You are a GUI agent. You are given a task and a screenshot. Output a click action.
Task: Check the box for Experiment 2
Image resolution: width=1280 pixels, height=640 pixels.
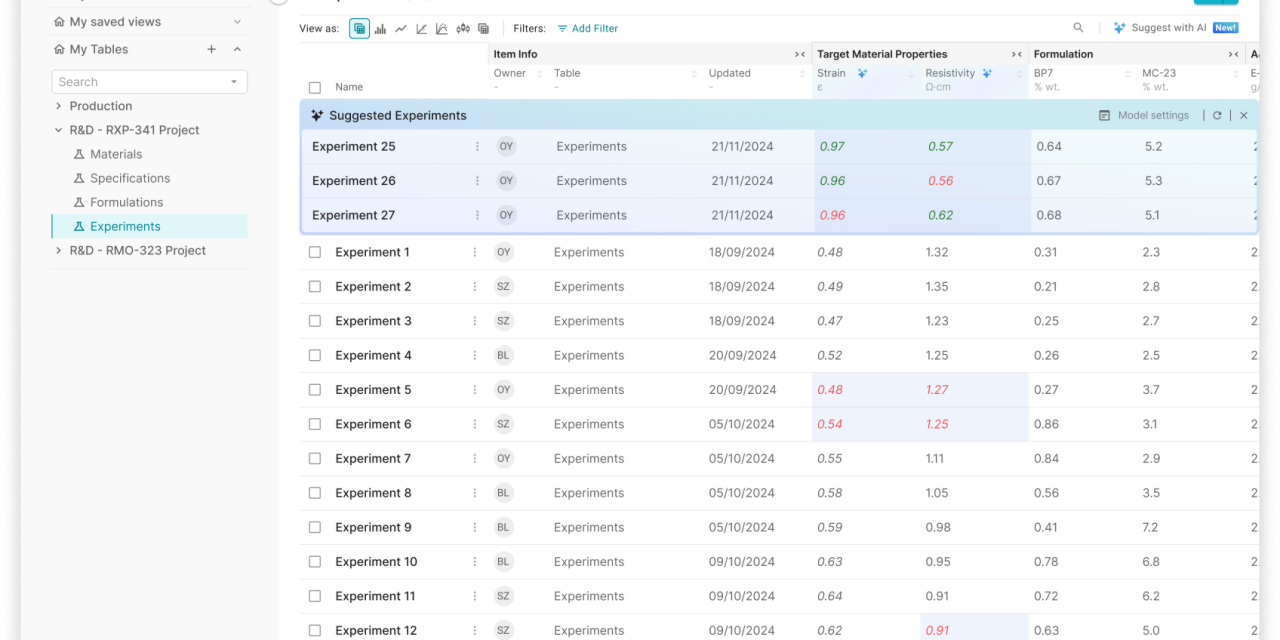tap(315, 287)
